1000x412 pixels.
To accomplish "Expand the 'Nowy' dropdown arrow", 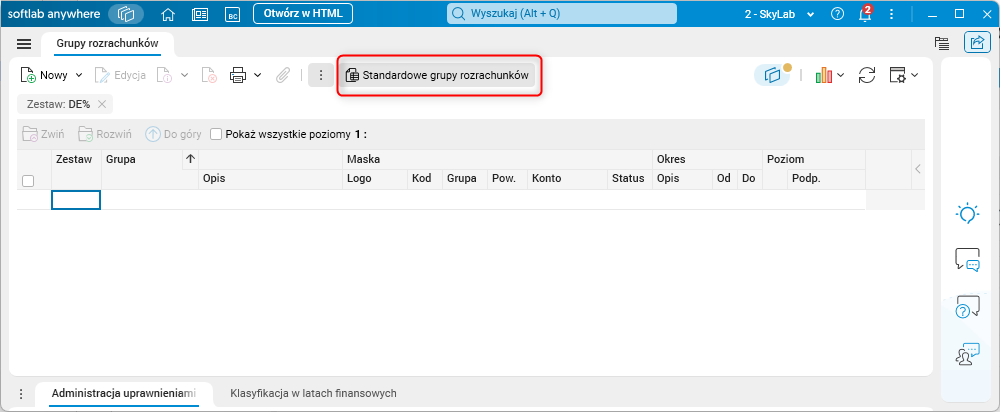I will (x=79, y=75).
